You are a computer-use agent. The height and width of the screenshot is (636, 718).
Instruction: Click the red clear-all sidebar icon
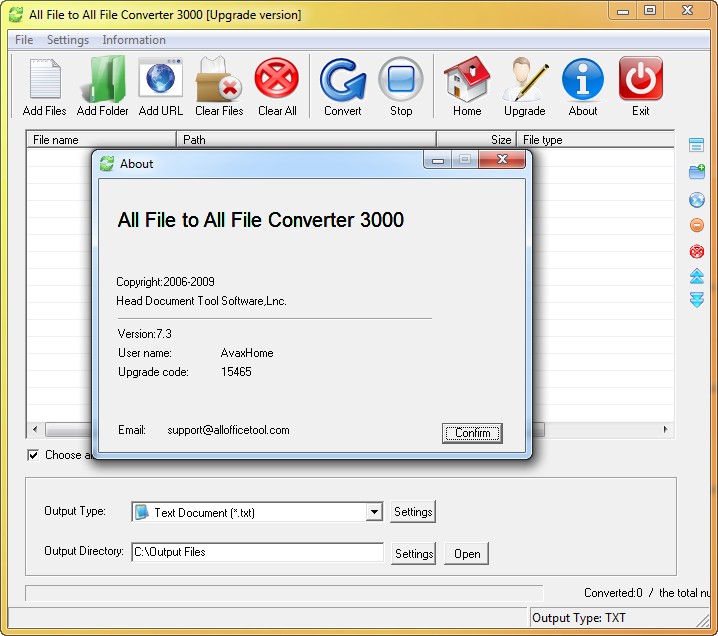696,251
